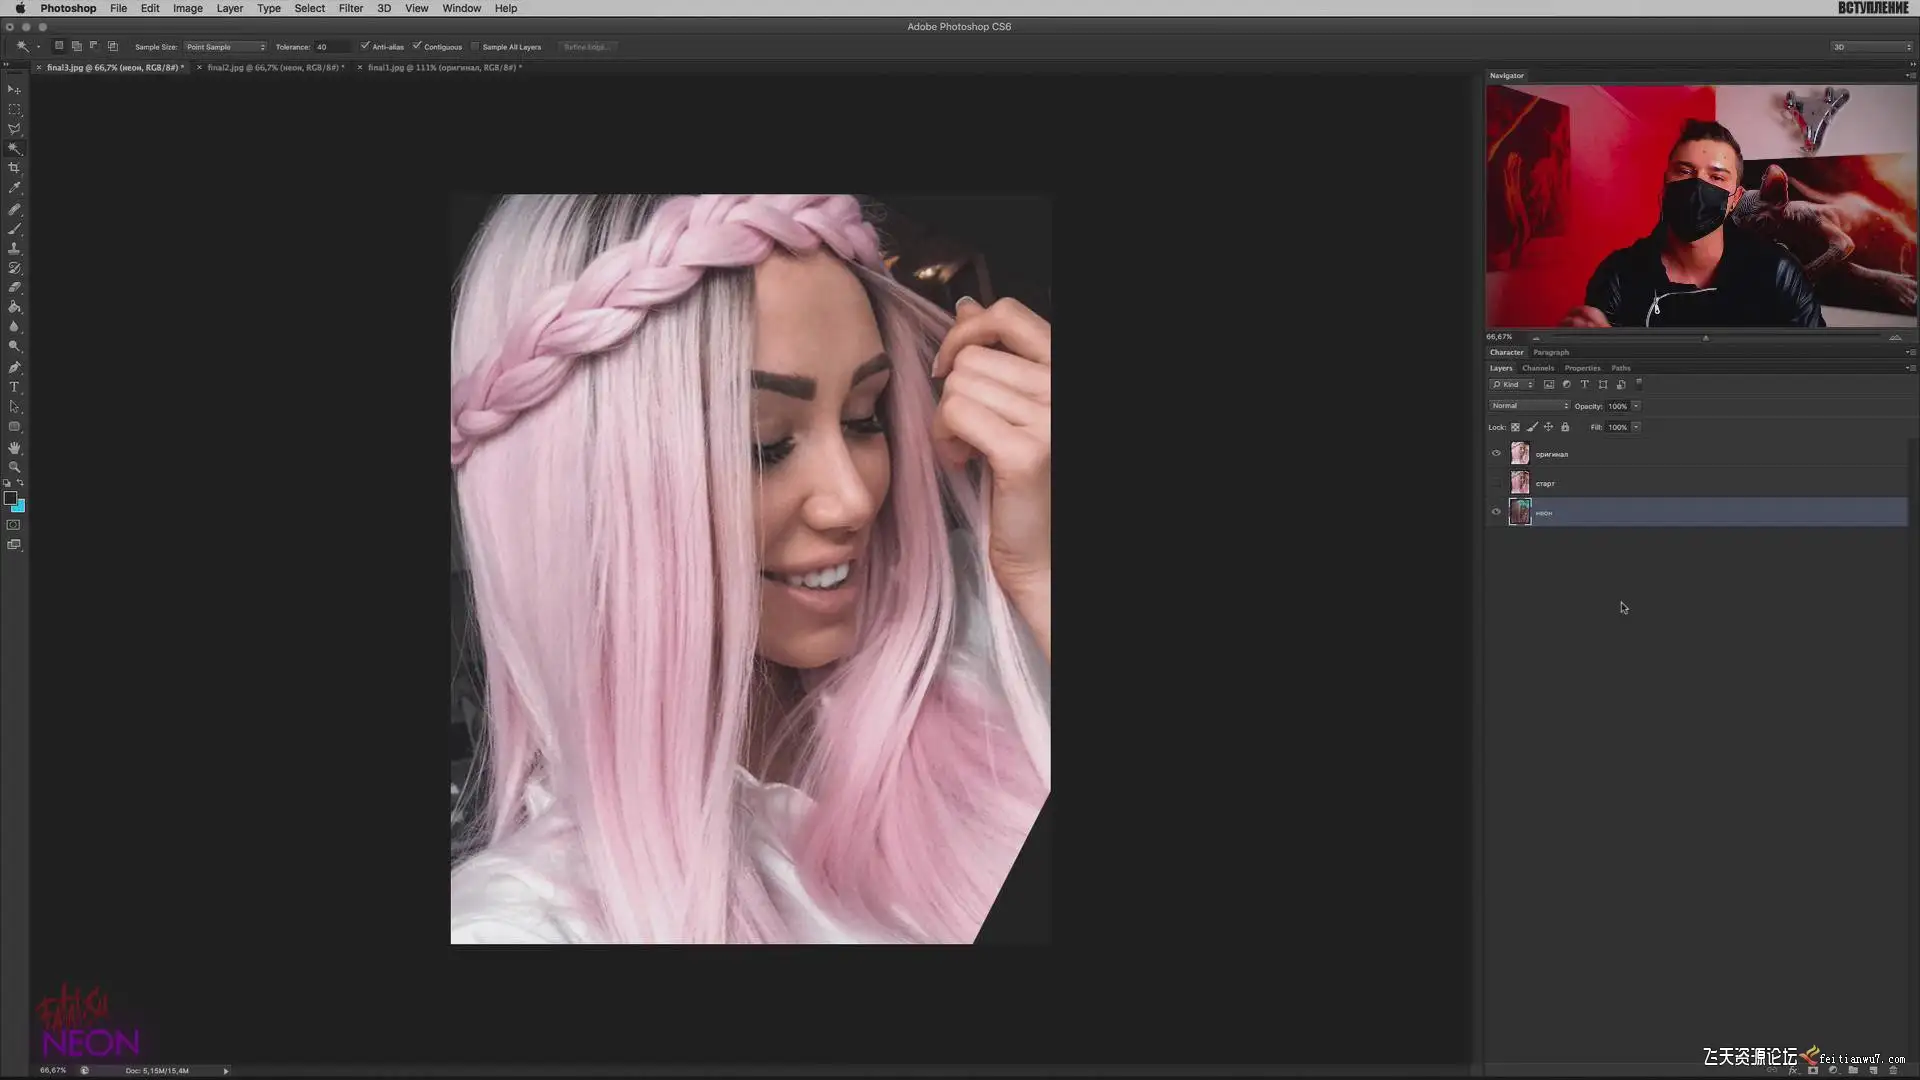Click the lock all layer icon
This screenshot has width=1920, height=1080.
(1565, 427)
